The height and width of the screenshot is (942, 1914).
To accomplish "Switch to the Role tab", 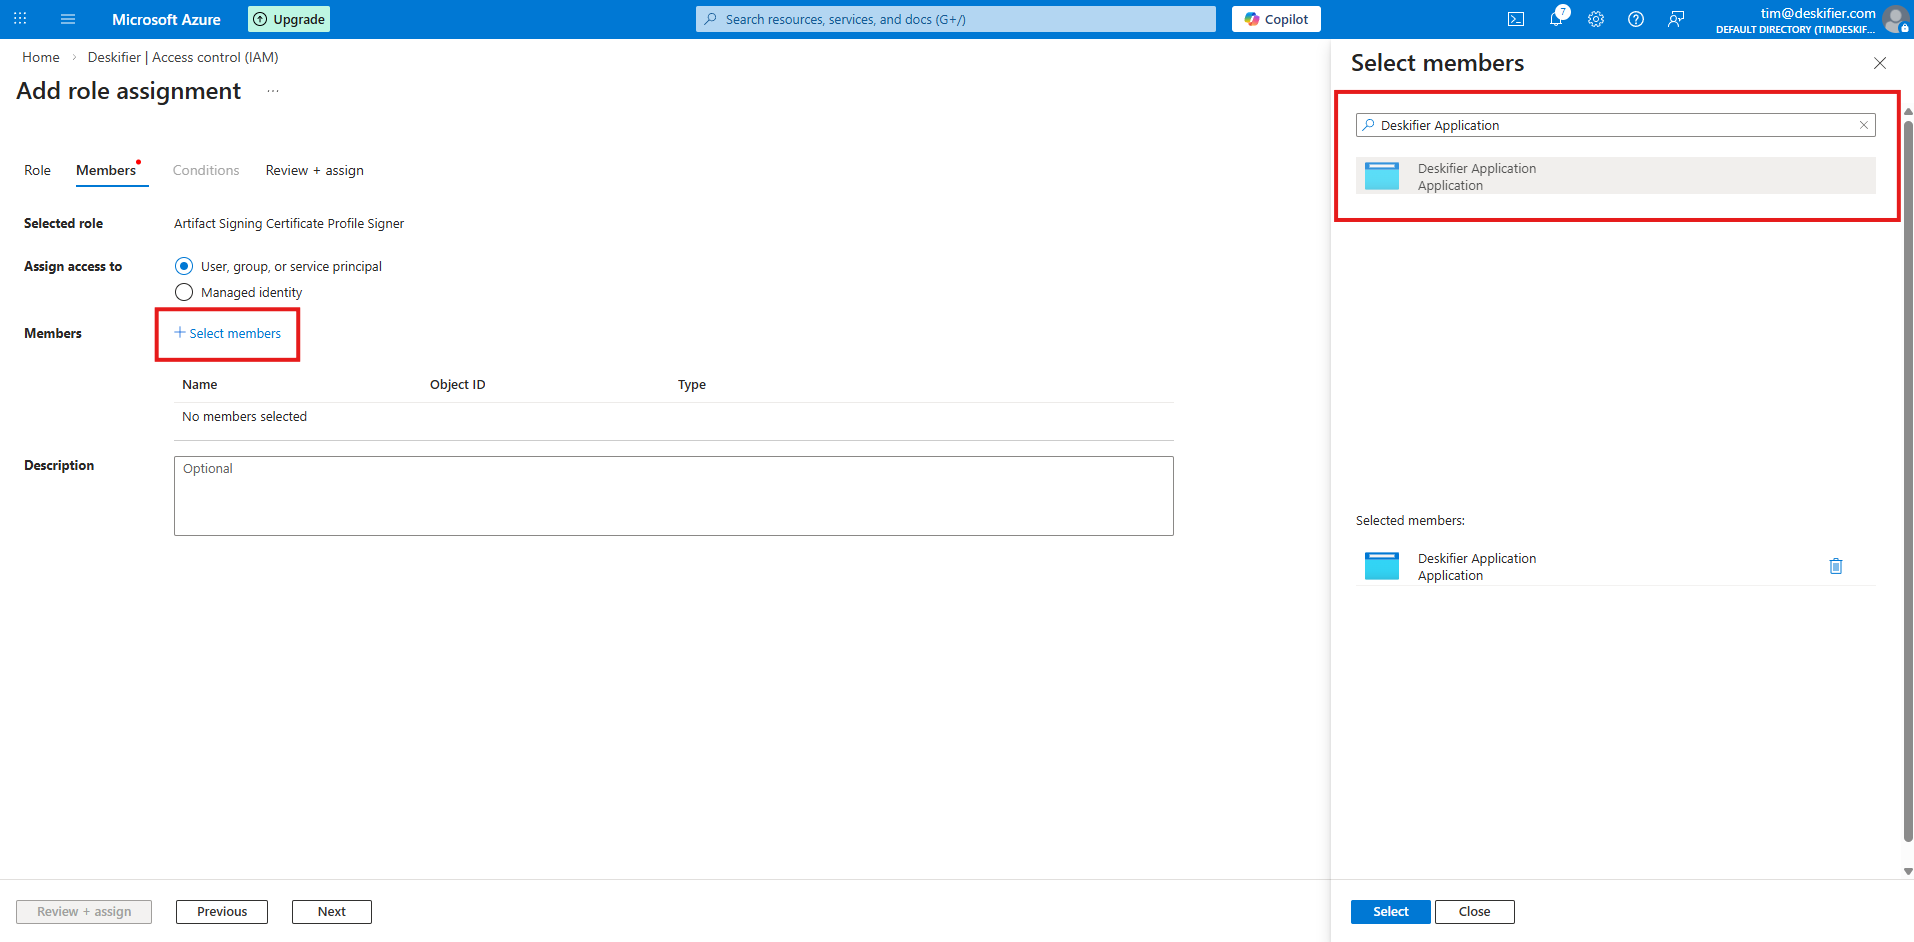I will tap(37, 170).
